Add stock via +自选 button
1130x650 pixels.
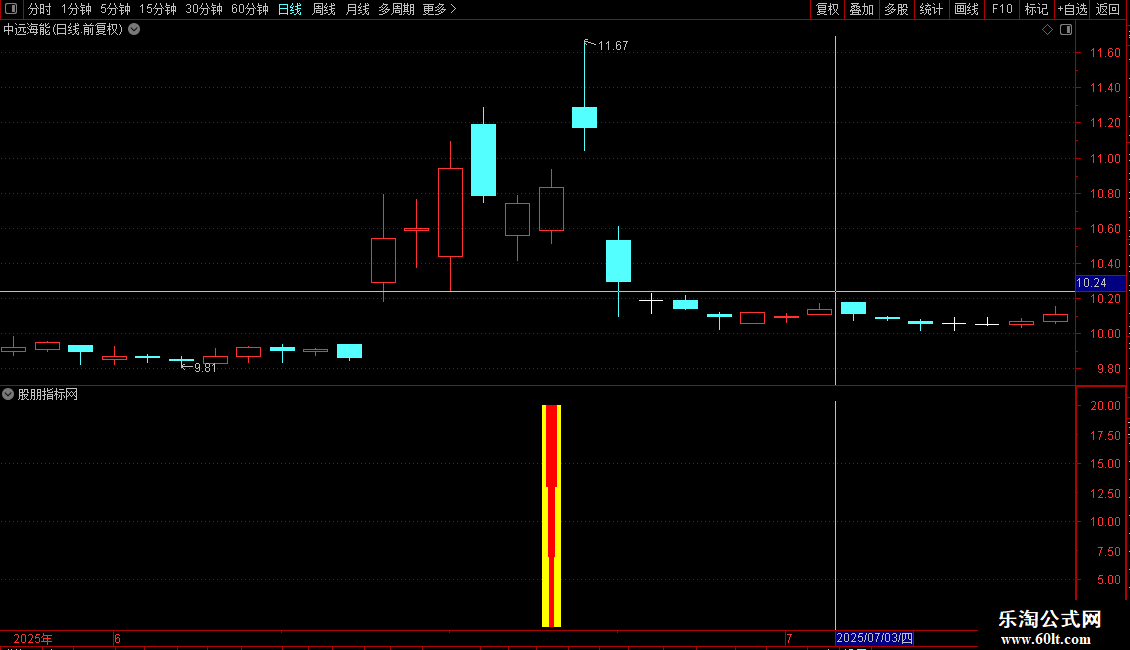(x=1072, y=9)
